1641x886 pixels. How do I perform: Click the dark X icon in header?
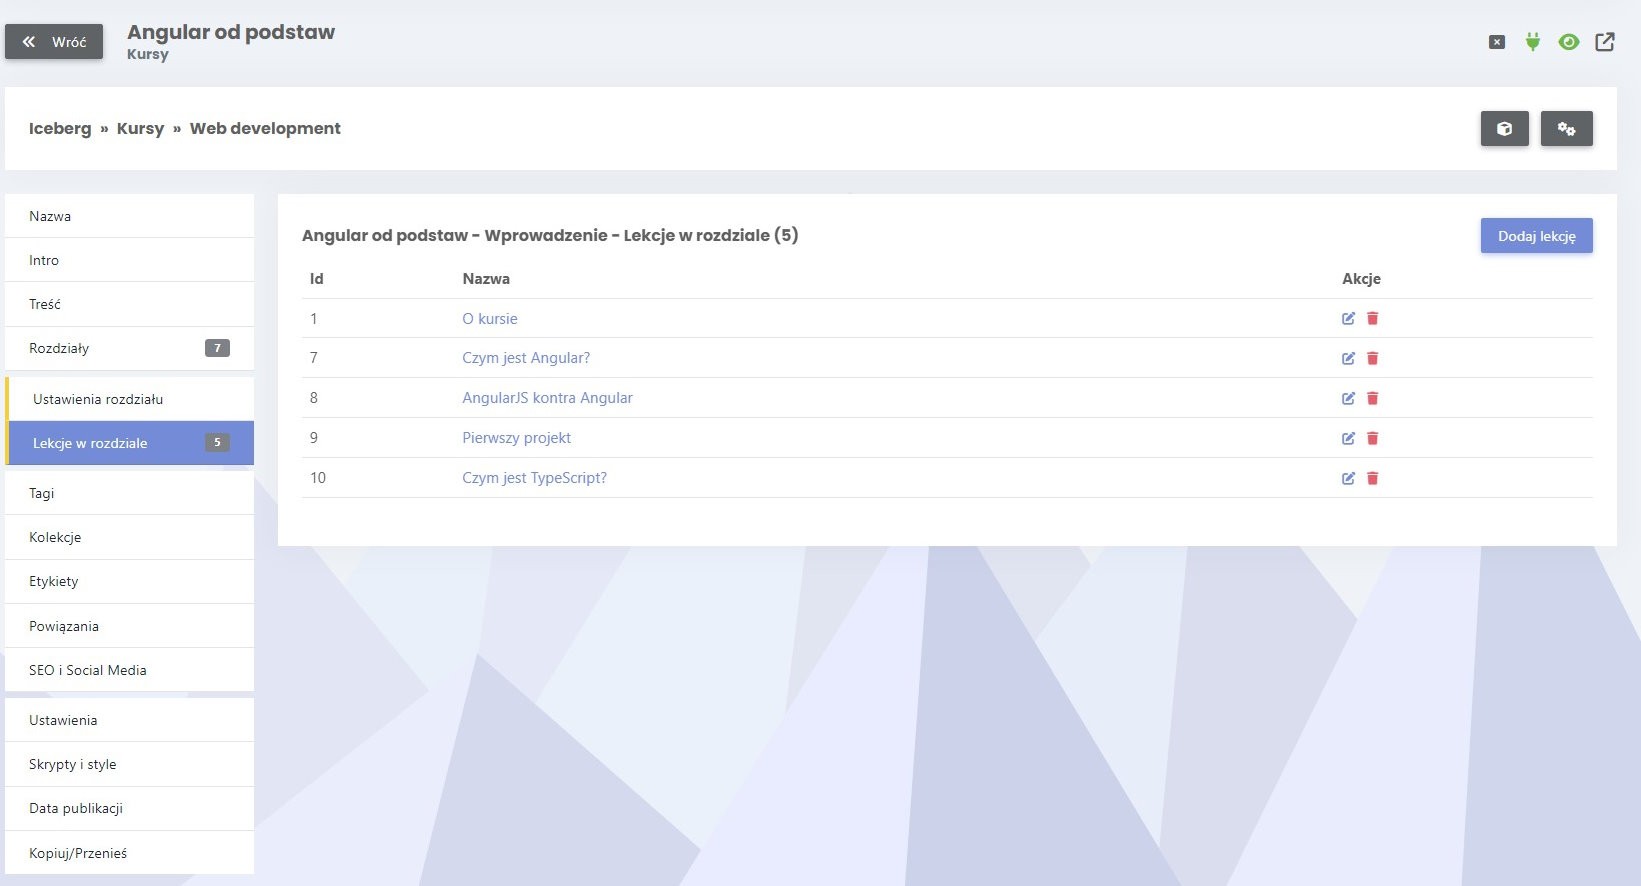1497,42
